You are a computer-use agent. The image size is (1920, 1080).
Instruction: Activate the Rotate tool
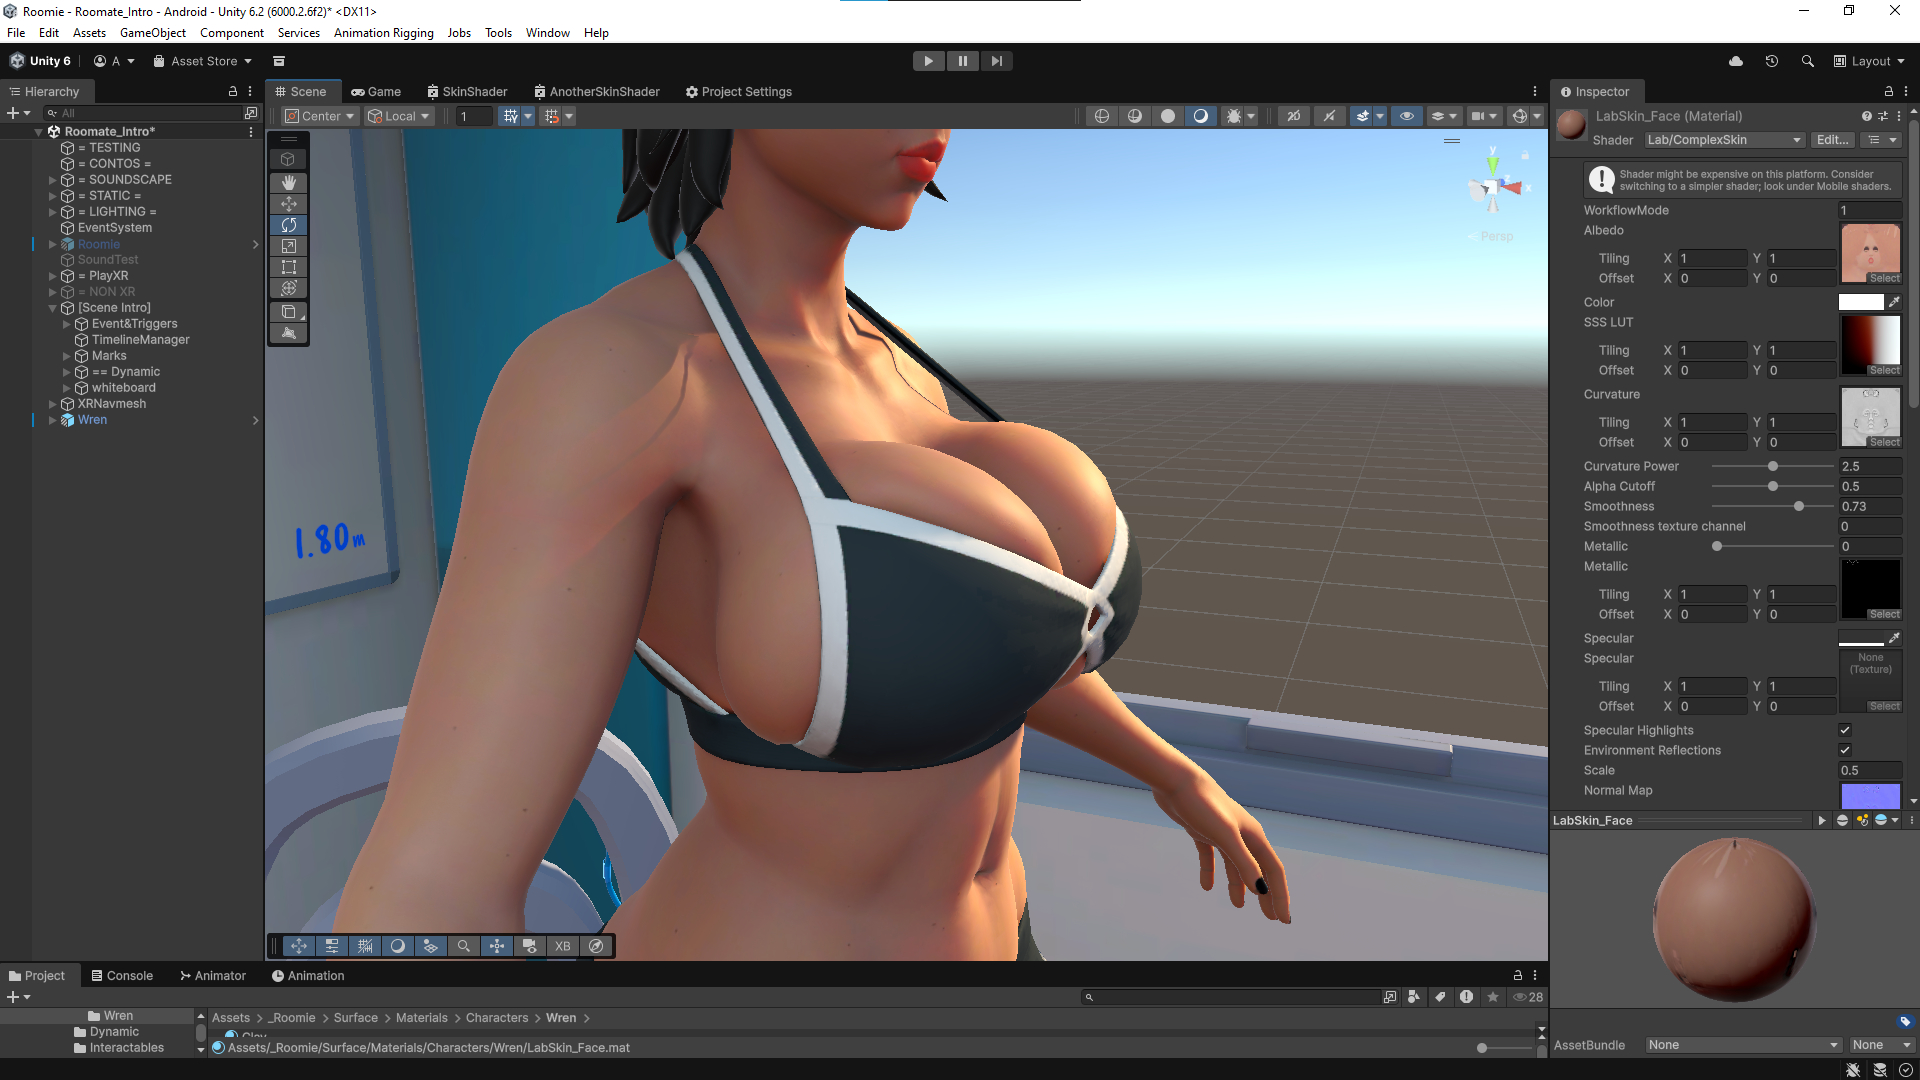(x=288, y=225)
